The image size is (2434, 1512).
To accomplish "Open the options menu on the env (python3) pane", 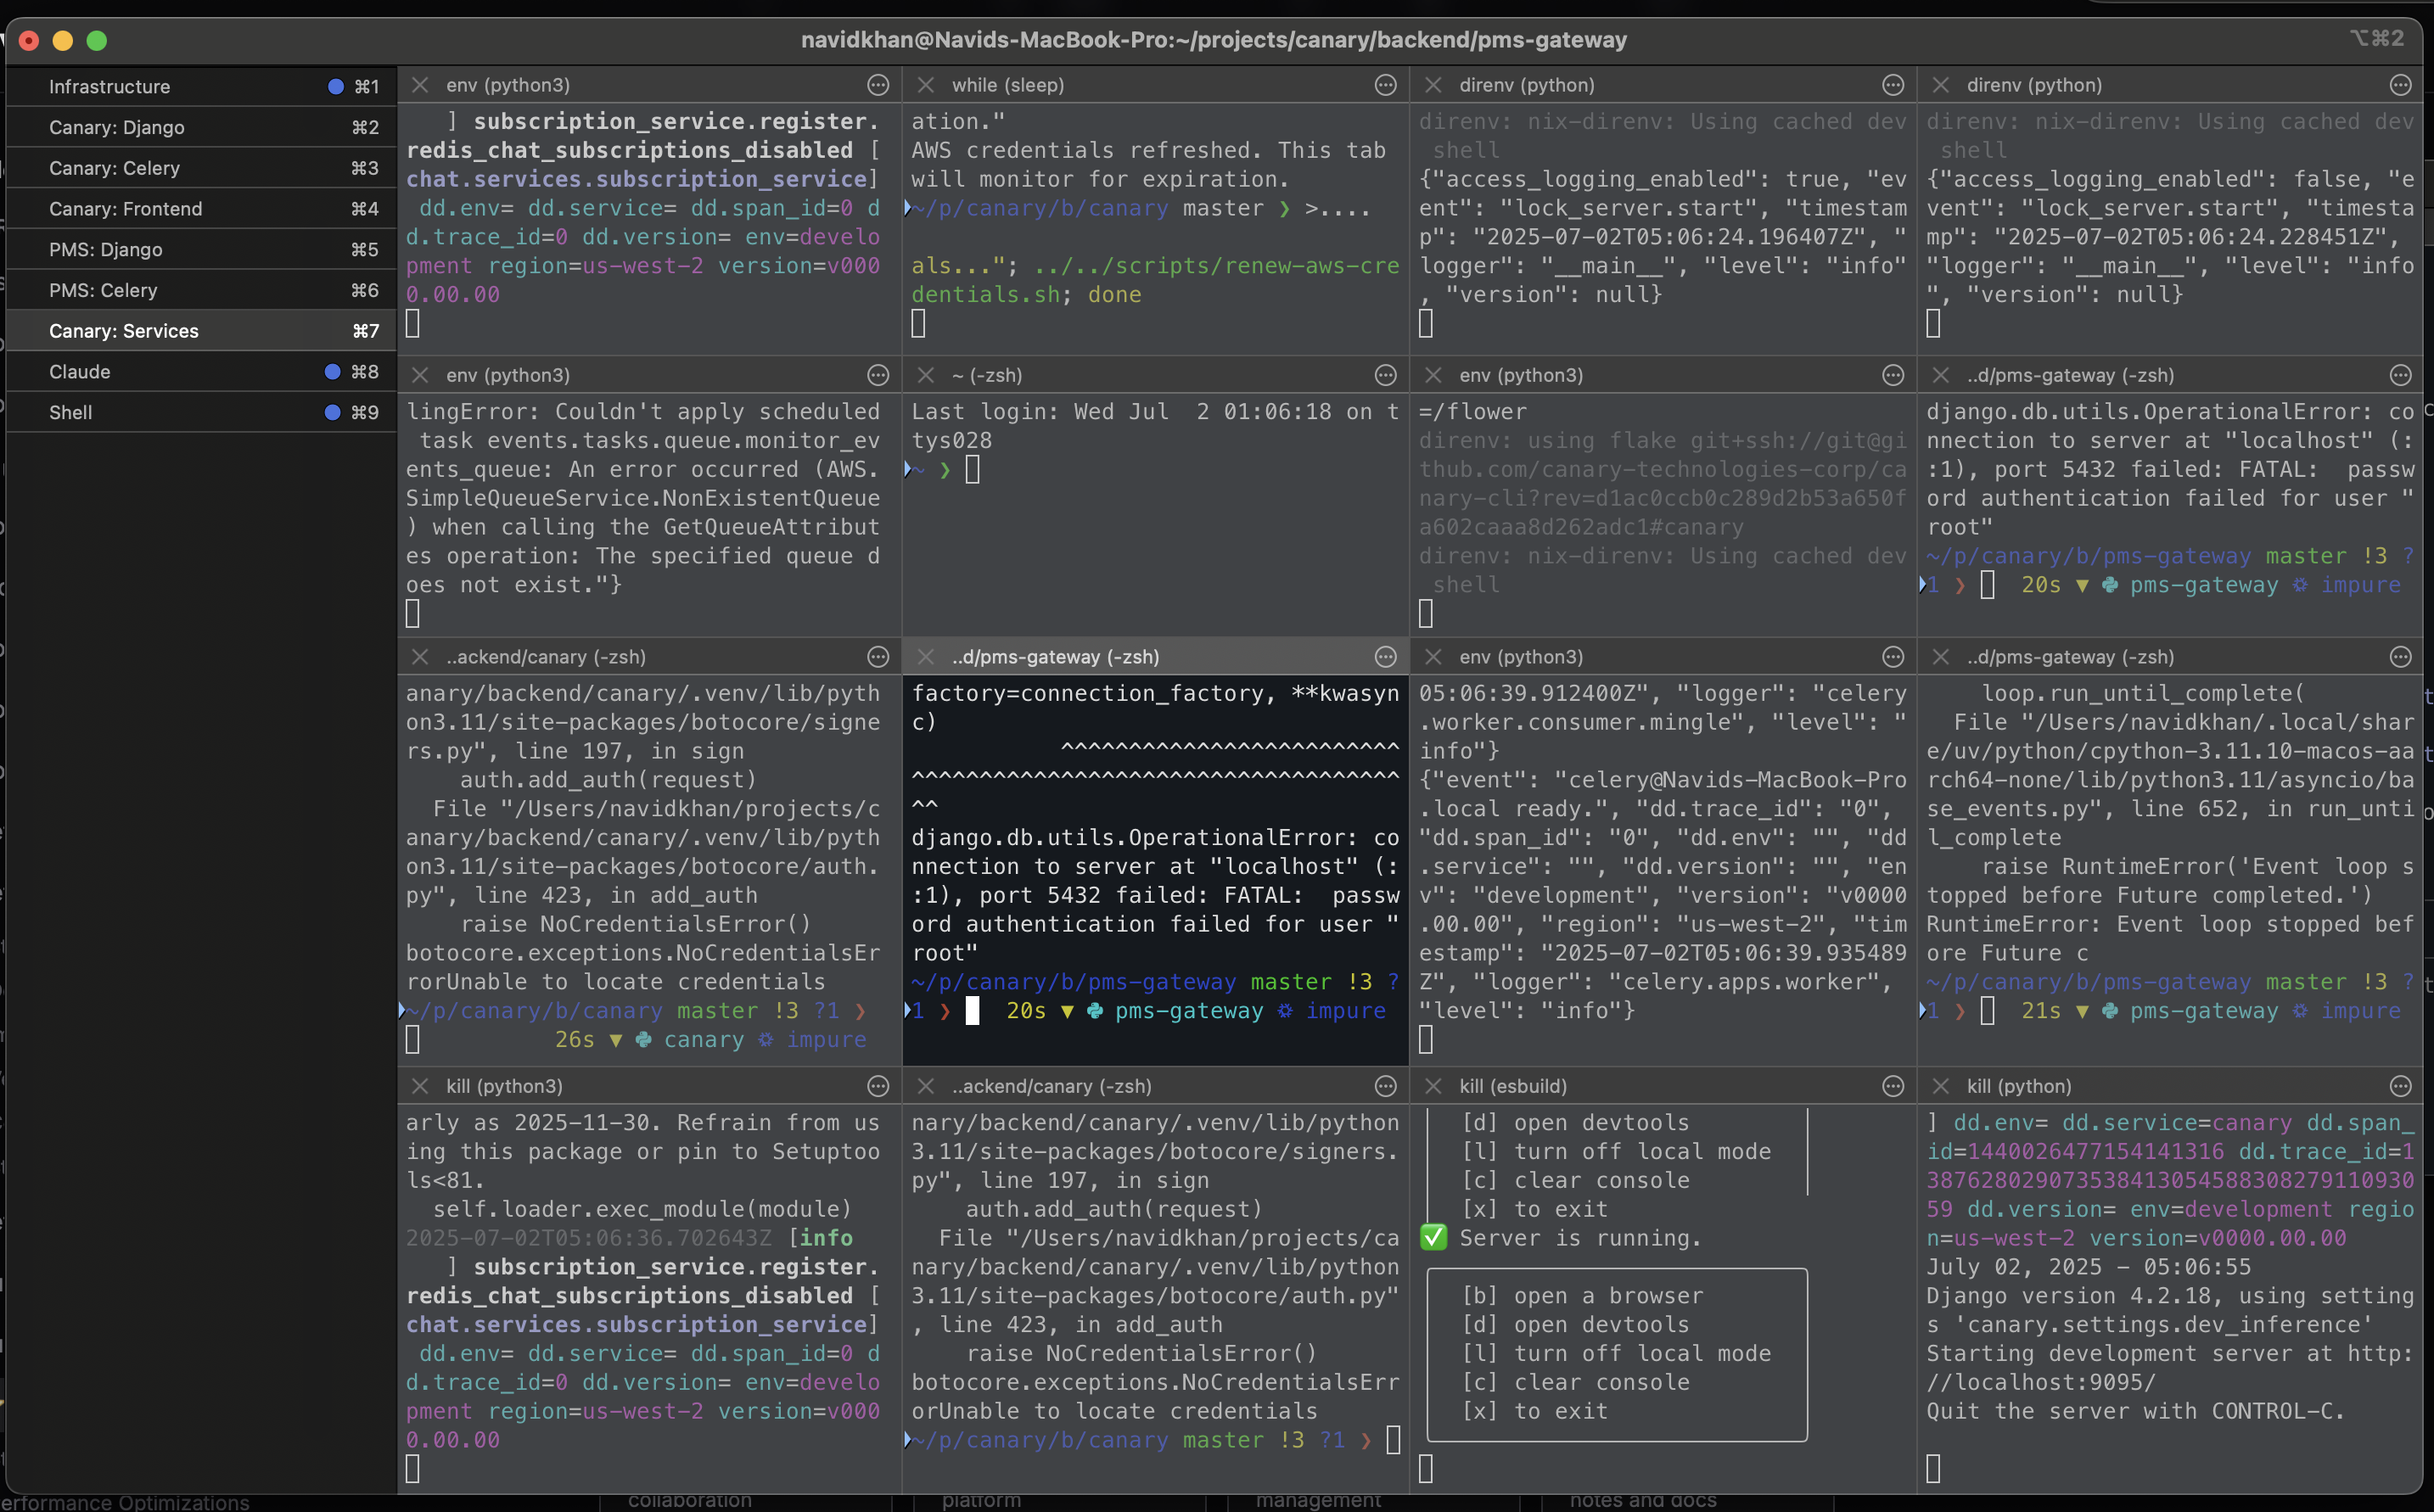I will point(878,85).
